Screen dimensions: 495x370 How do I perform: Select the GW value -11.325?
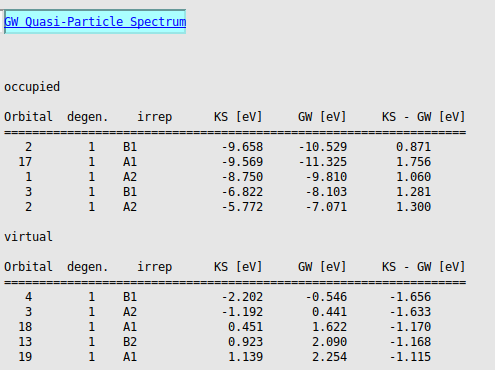[x=323, y=162]
